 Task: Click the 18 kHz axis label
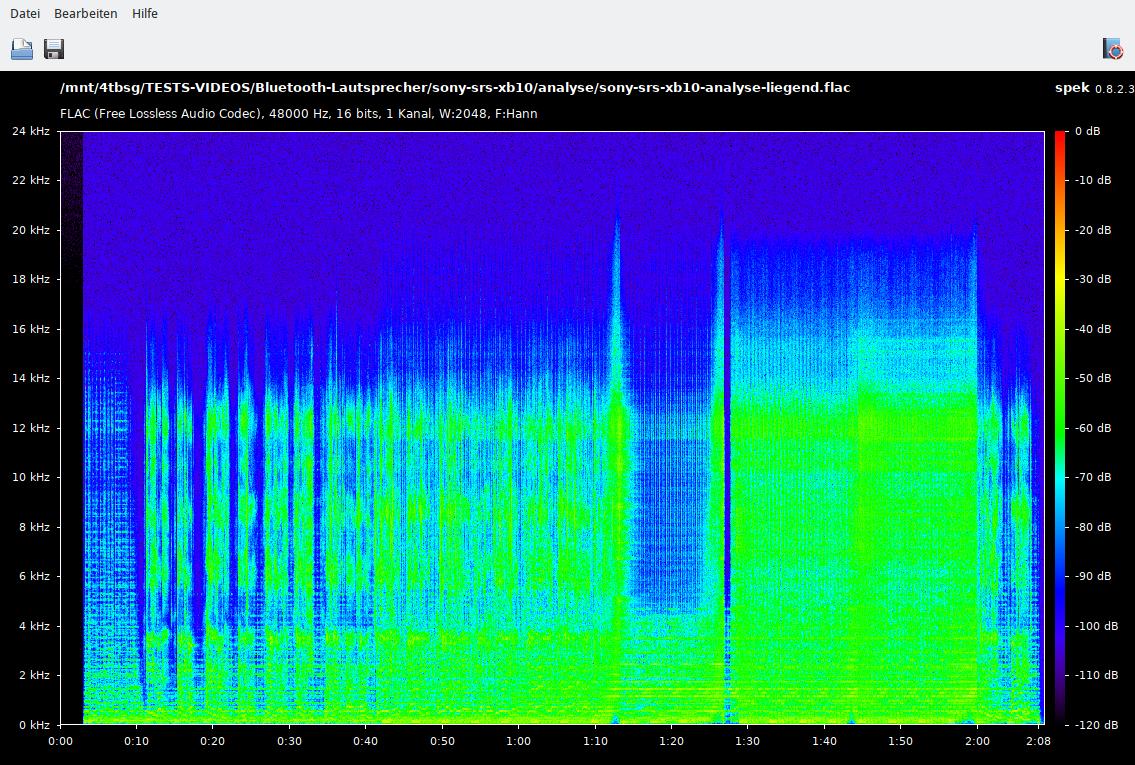click(x=30, y=279)
